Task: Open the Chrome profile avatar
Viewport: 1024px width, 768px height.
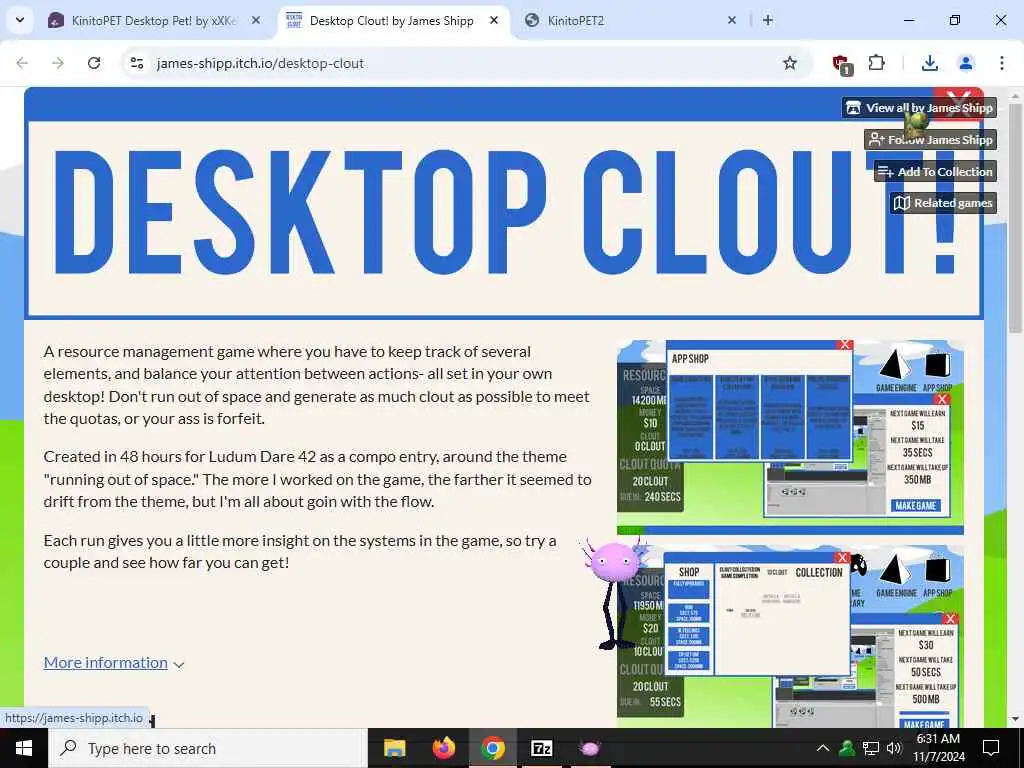Action: point(965,63)
